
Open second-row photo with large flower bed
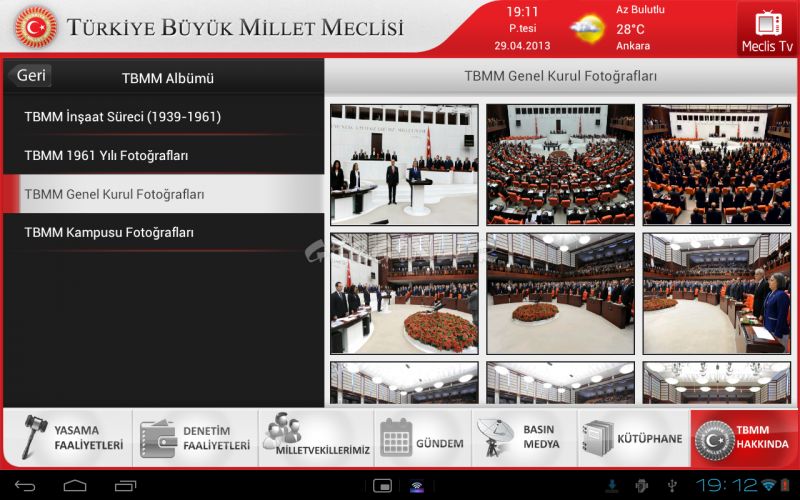(404, 294)
